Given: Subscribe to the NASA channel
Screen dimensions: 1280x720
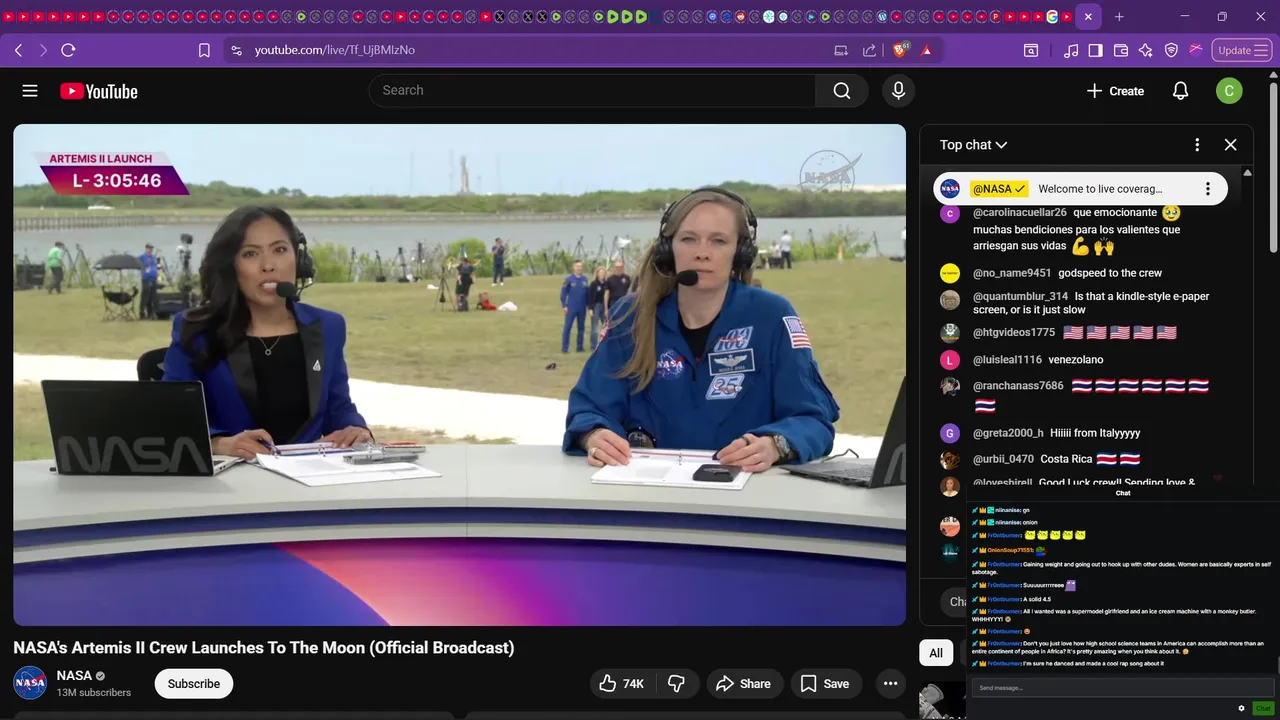Looking at the screenshot, I should tap(193, 684).
